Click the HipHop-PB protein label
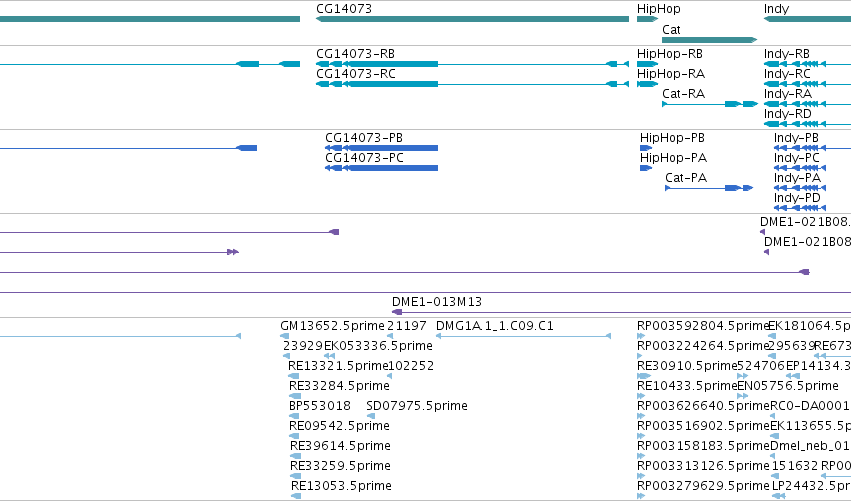 click(x=672, y=138)
